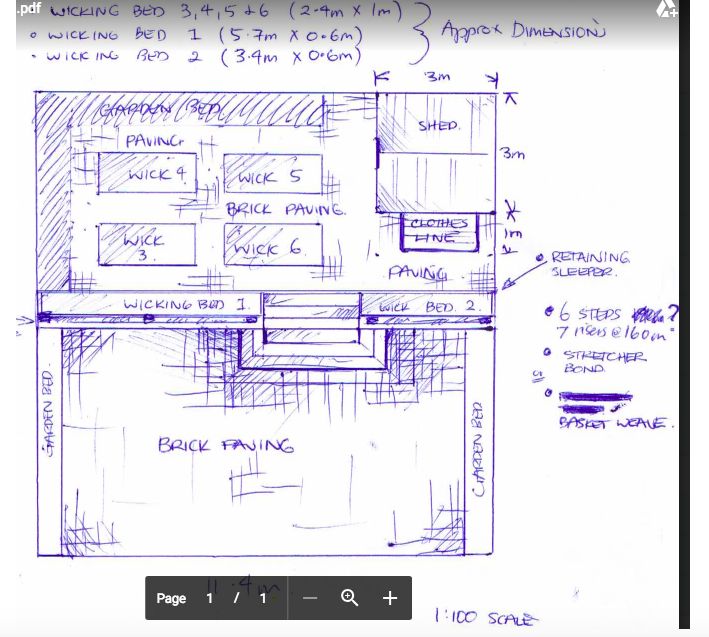Viewport: 709px width, 637px height.
Task: Click the '1:100 SCALE' text
Action: coord(487,617)
